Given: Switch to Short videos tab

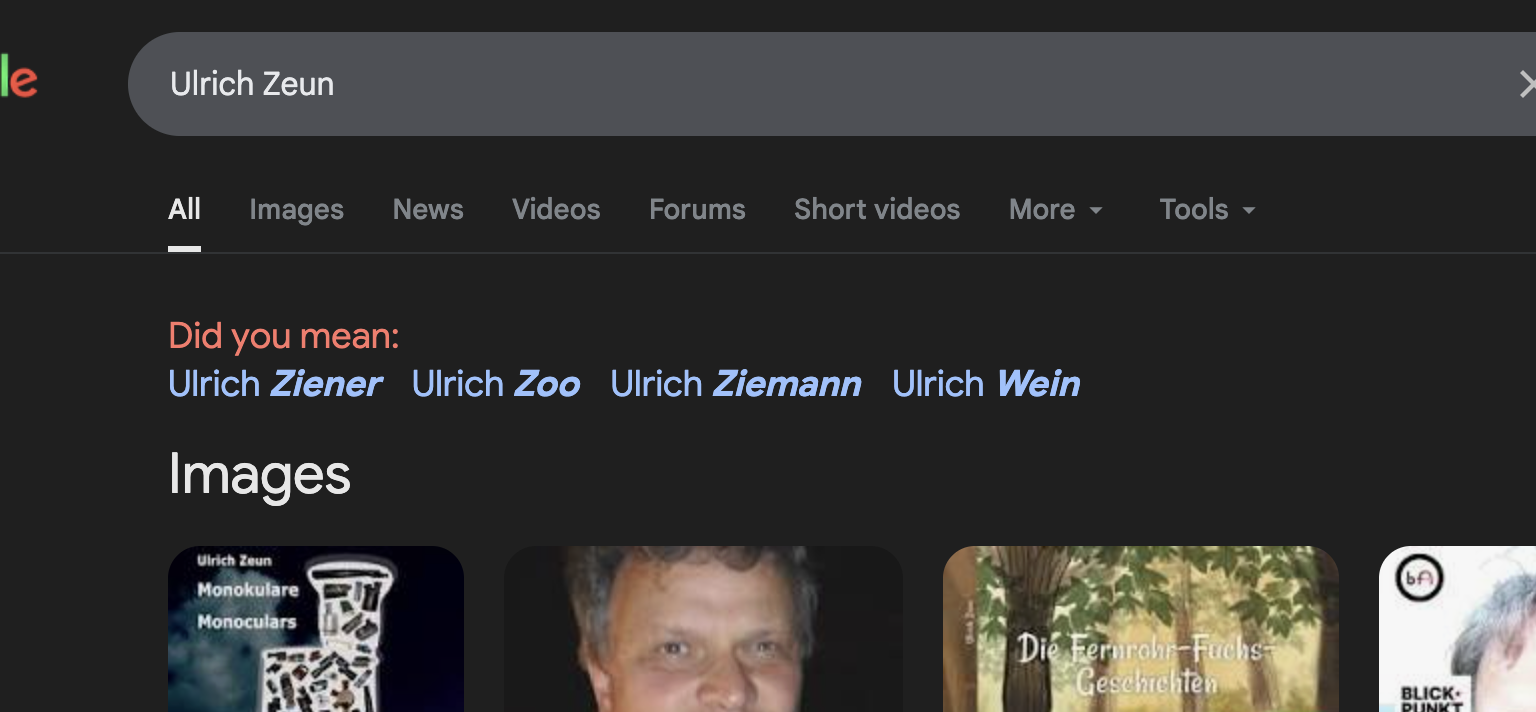Looking at the screenshot, I should point(876,210).
